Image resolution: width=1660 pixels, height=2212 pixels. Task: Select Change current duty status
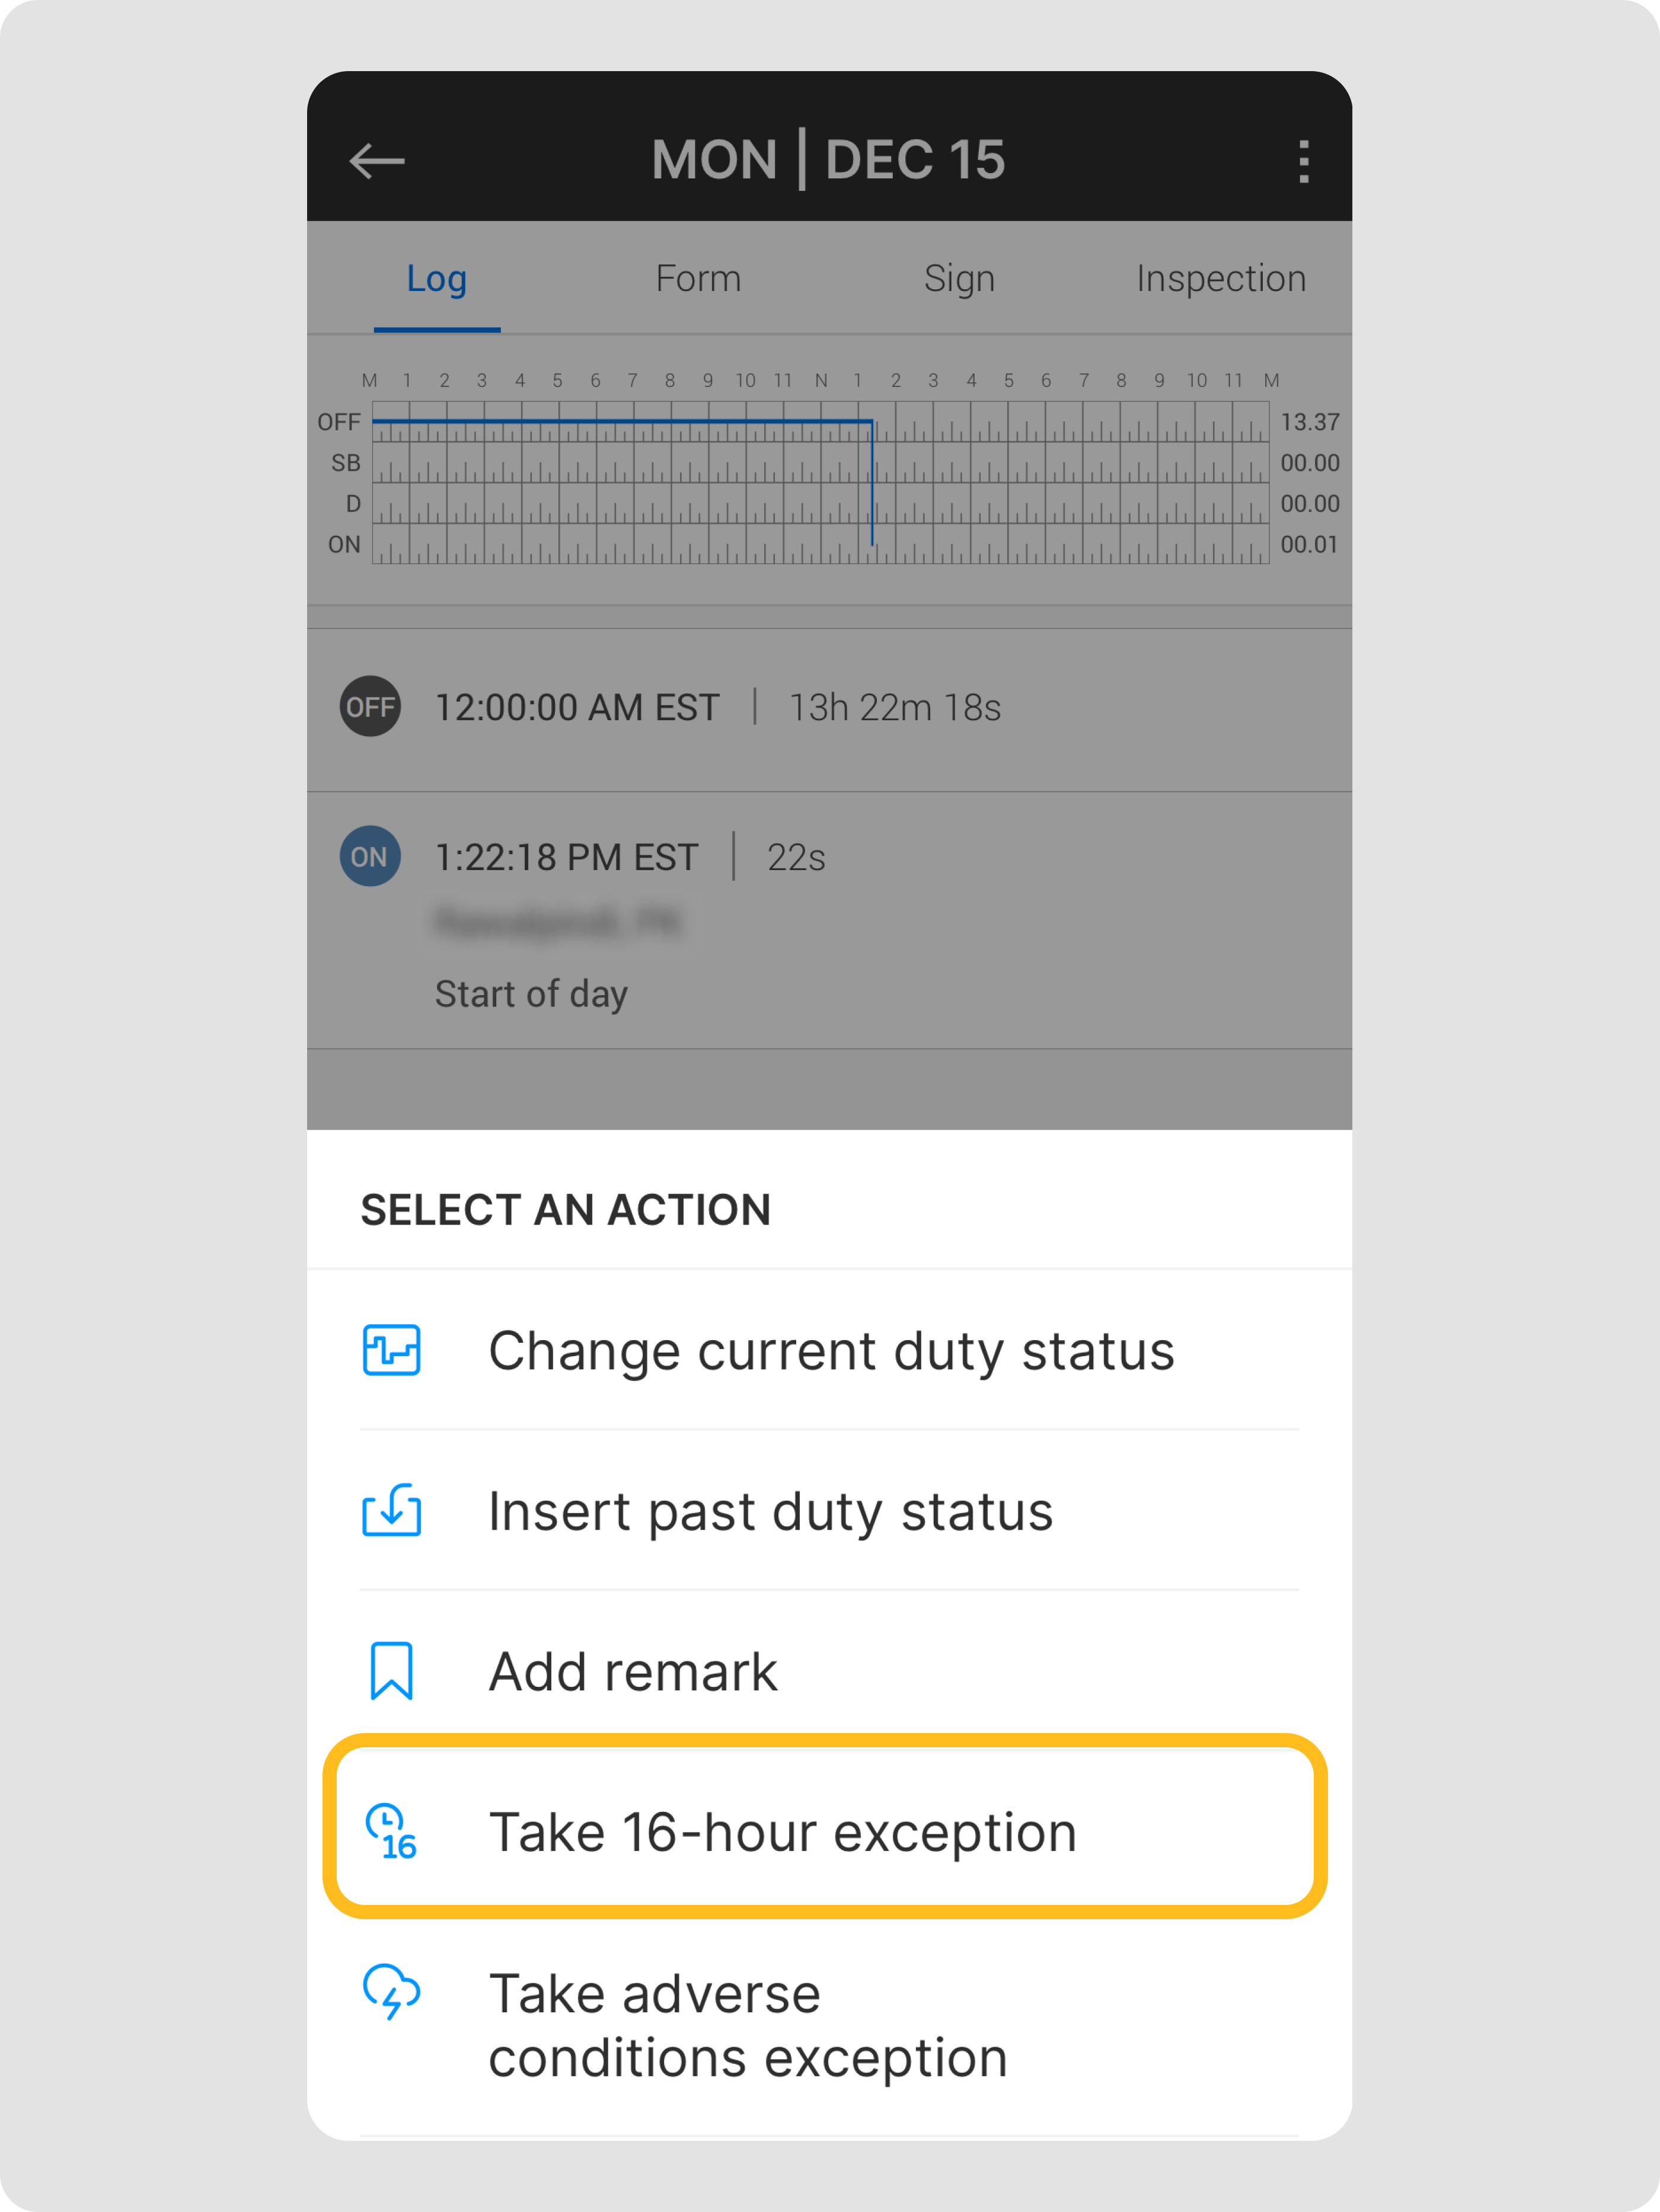tap(830, 1350)
